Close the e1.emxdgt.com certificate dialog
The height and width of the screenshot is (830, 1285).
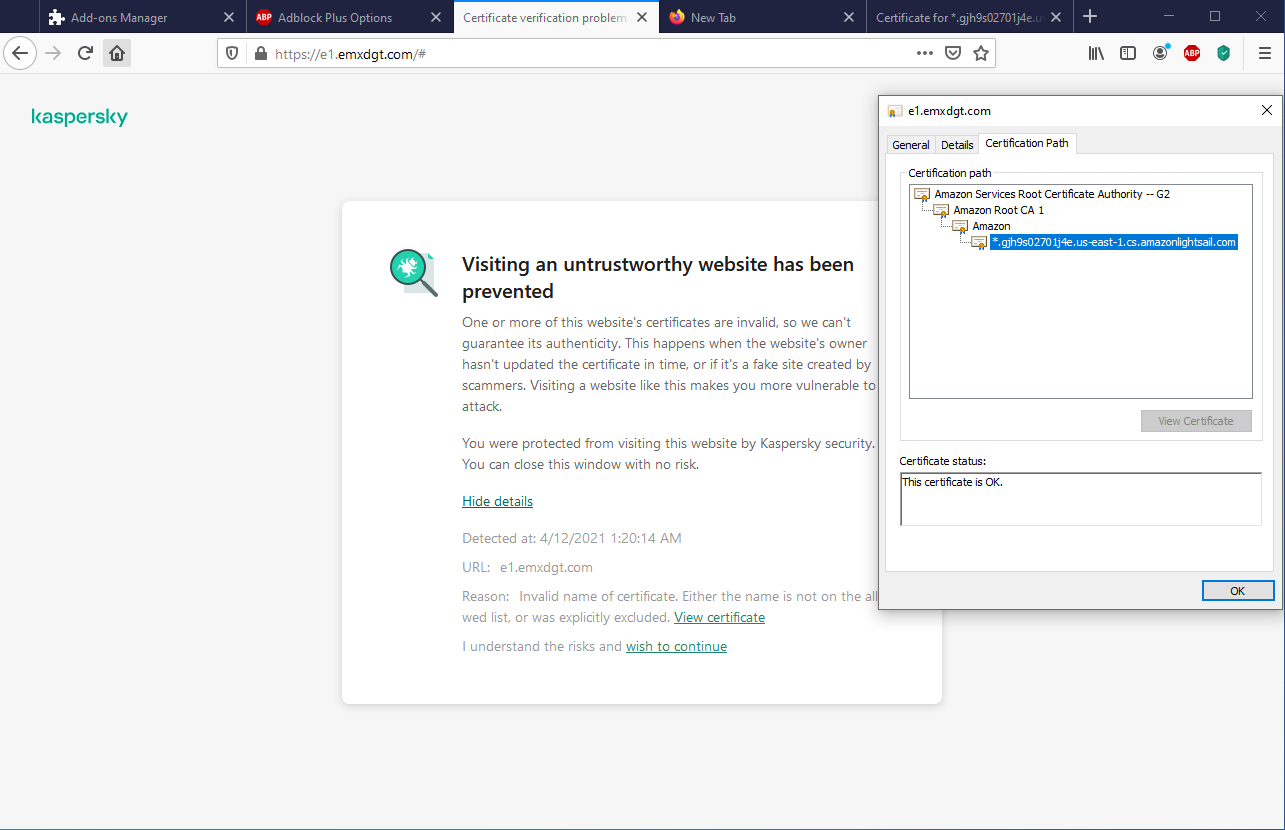1267,110
